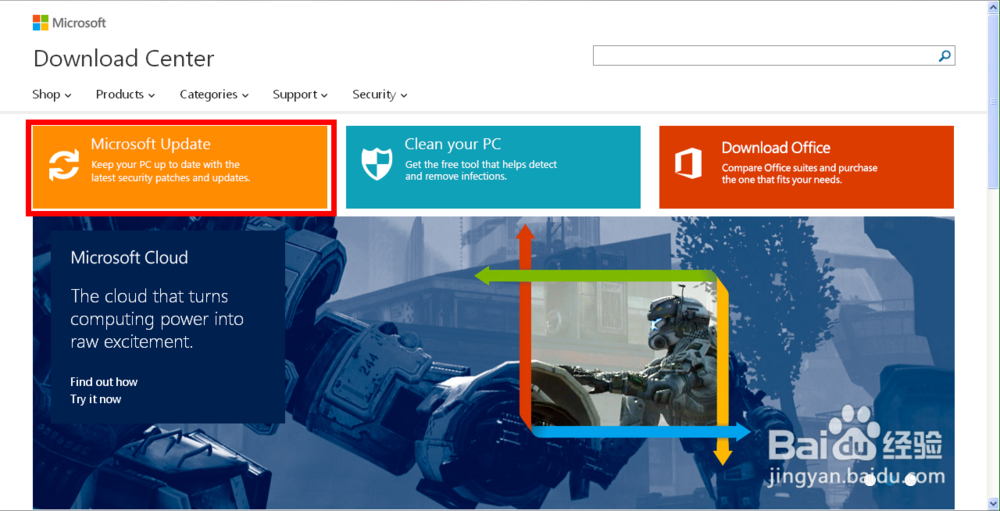
Task: Click the Microsoft Update tile heading
Action: 151,144
